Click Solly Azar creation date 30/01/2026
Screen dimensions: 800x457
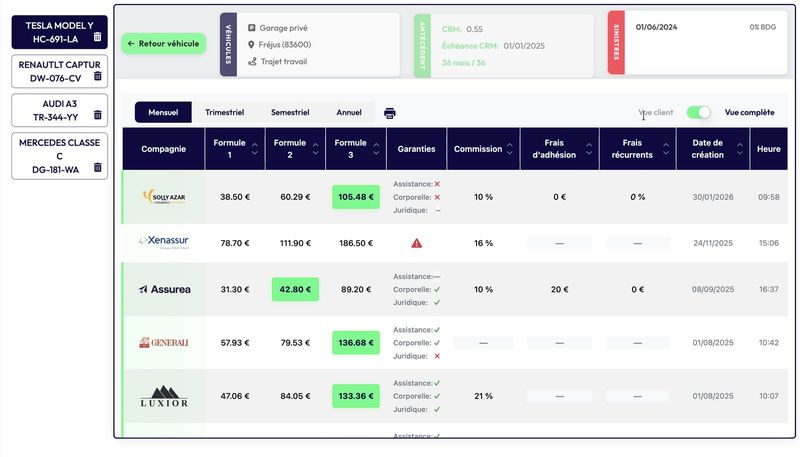click(x=713, y=197)
